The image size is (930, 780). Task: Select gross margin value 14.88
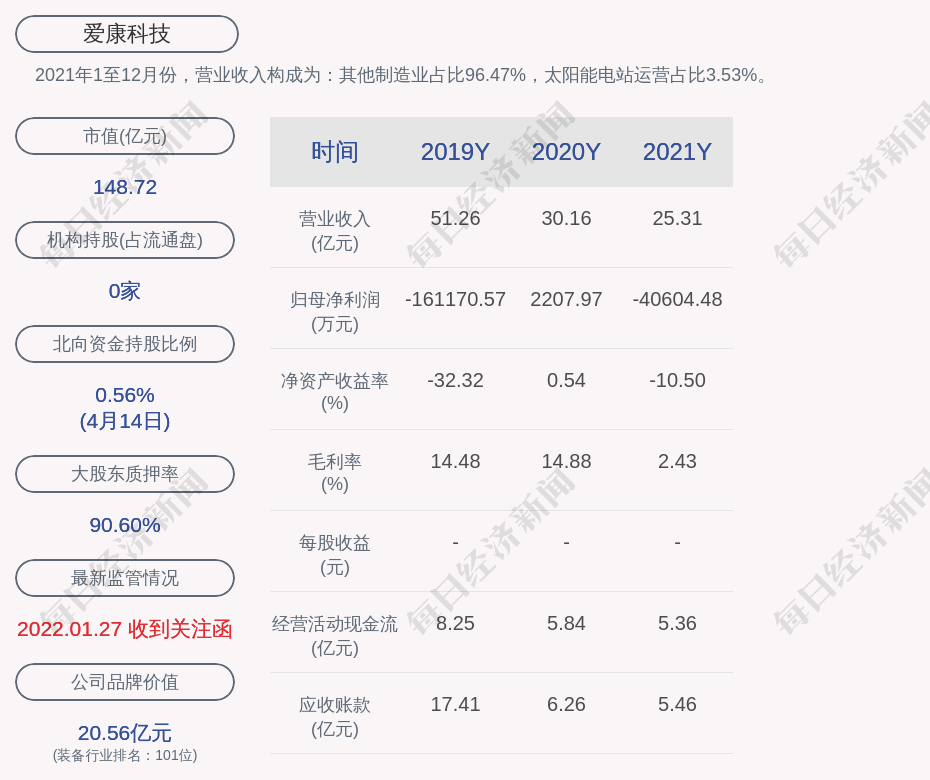566,461
